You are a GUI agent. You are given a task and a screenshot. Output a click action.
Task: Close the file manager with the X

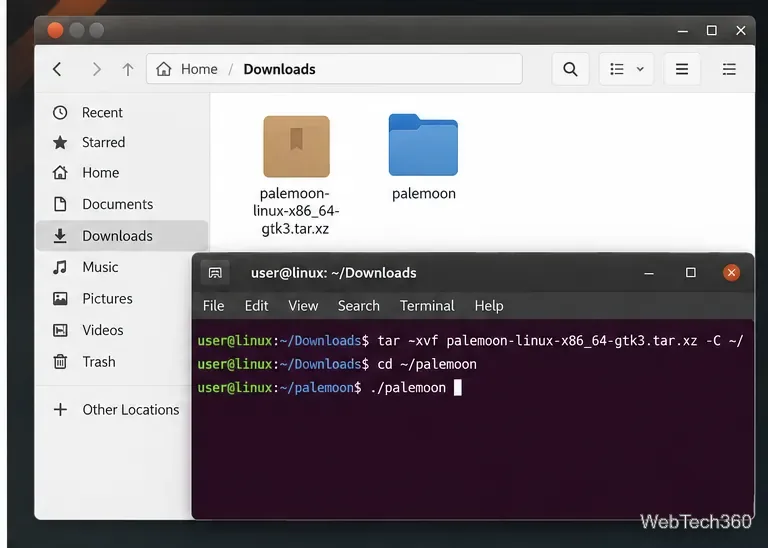pyautogui.click(x=741, y=30)
